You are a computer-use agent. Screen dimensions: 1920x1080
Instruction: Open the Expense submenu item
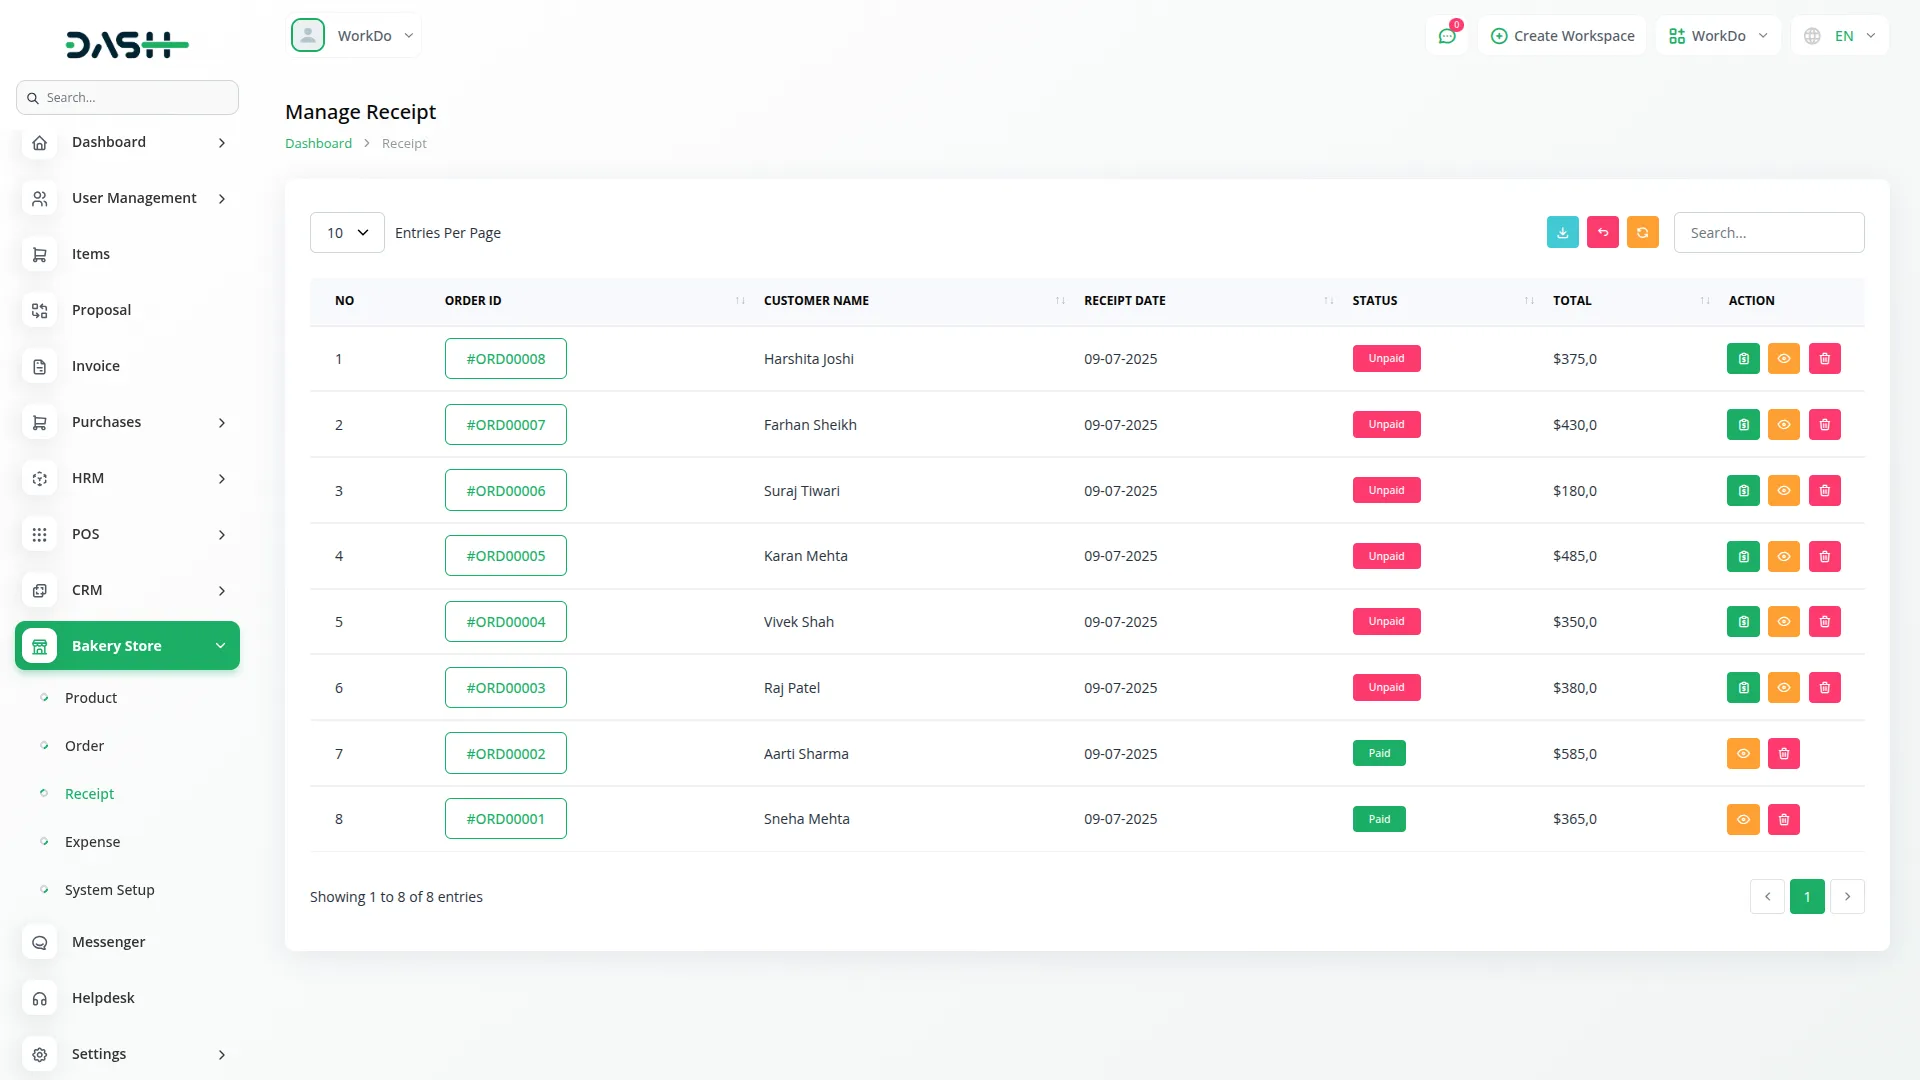pos(92,842)
